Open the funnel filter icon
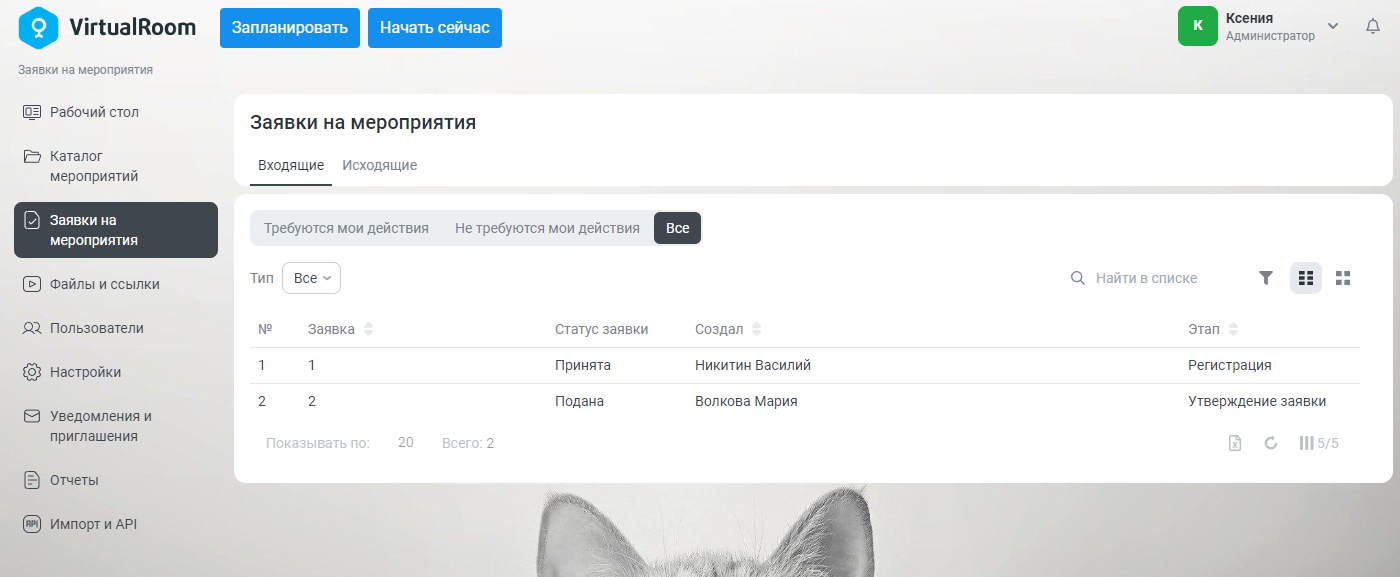Viewport: 1400px width, 577px height. (x=1266, y=278)
